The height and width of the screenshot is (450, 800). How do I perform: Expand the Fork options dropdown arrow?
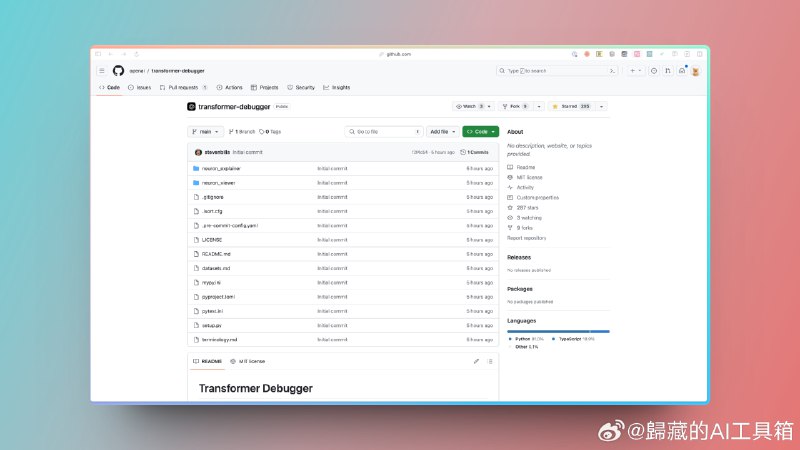point(539,107)
